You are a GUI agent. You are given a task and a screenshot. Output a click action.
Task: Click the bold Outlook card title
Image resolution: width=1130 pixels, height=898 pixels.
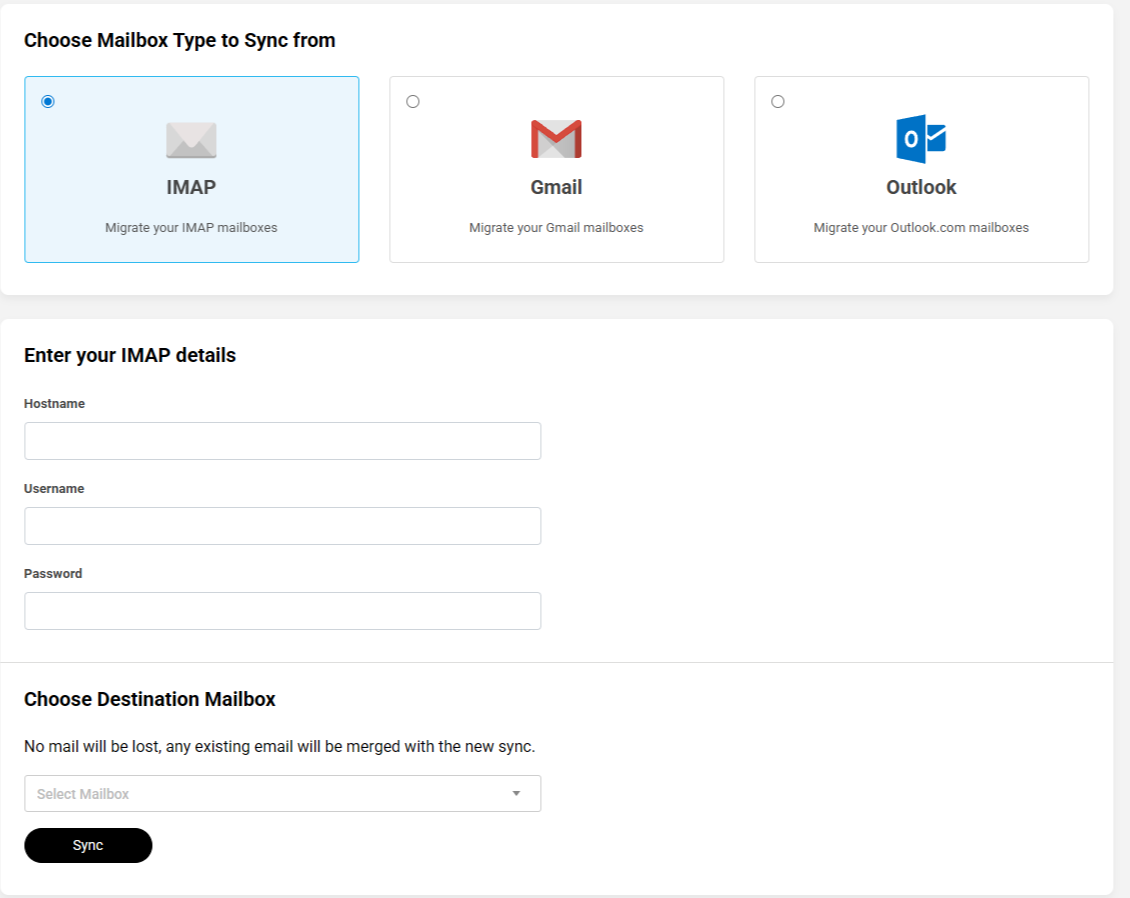(x=921, y=187)
